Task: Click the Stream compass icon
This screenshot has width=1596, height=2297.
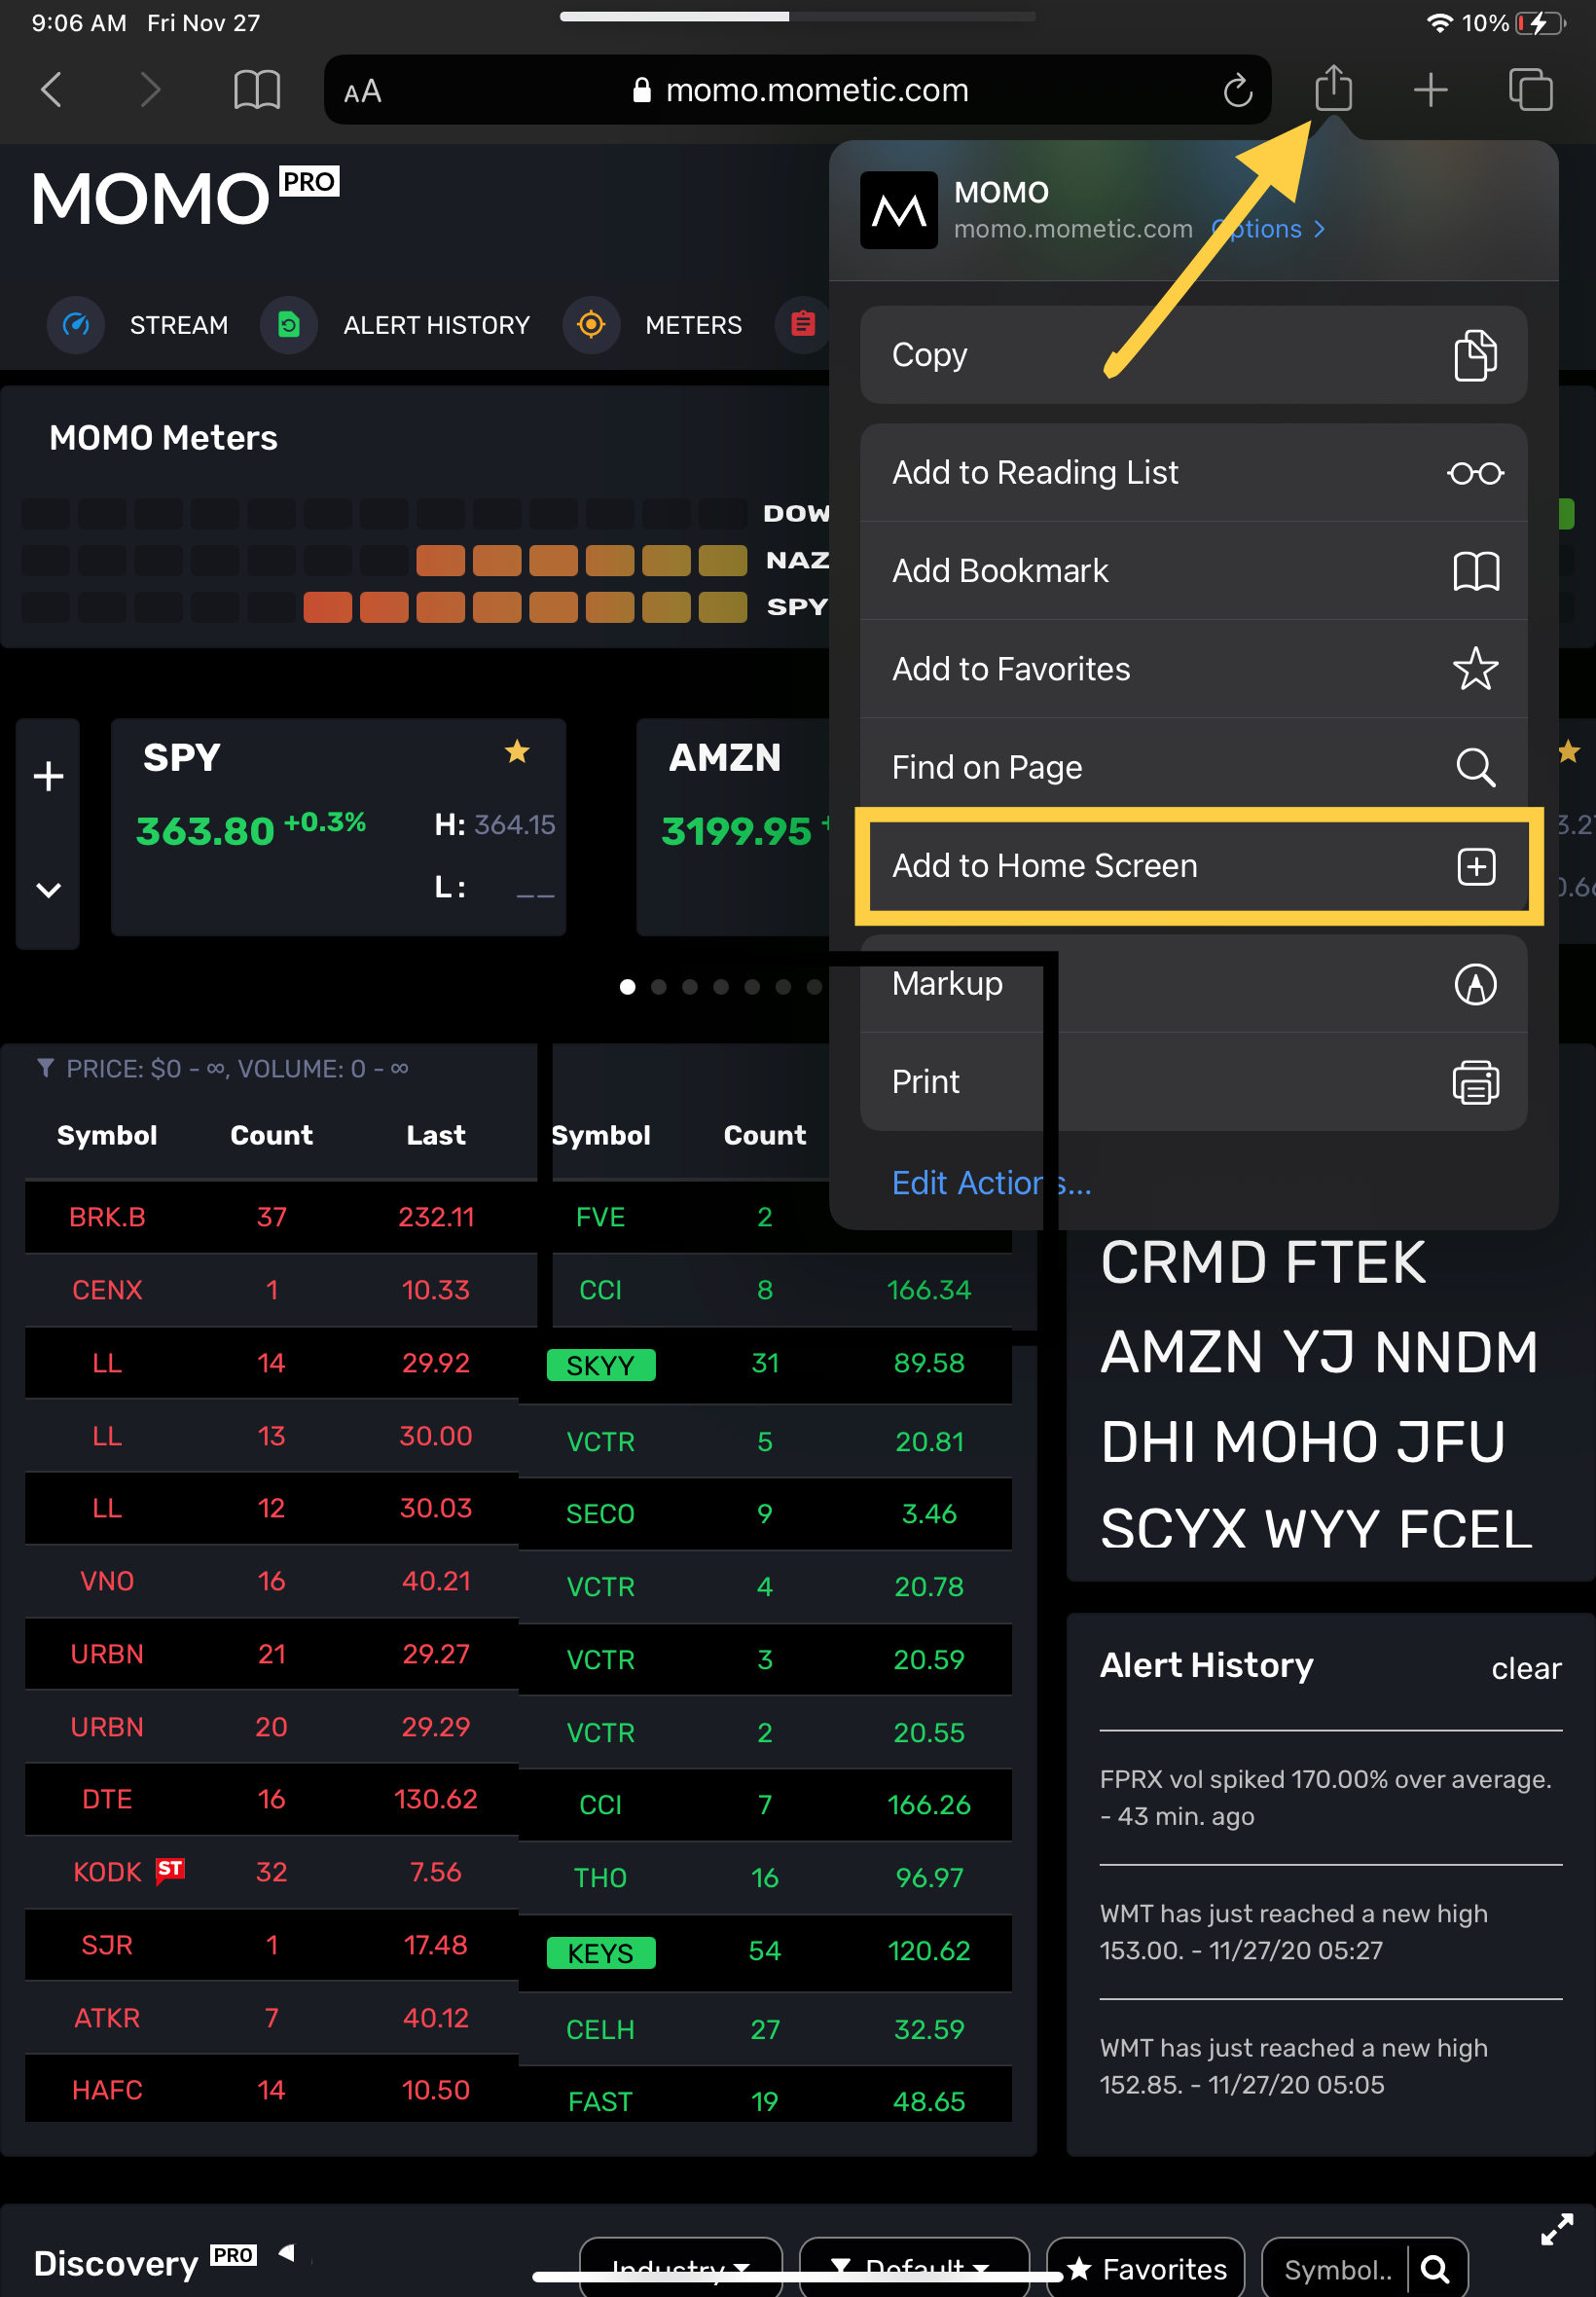Action: [75, 325]
